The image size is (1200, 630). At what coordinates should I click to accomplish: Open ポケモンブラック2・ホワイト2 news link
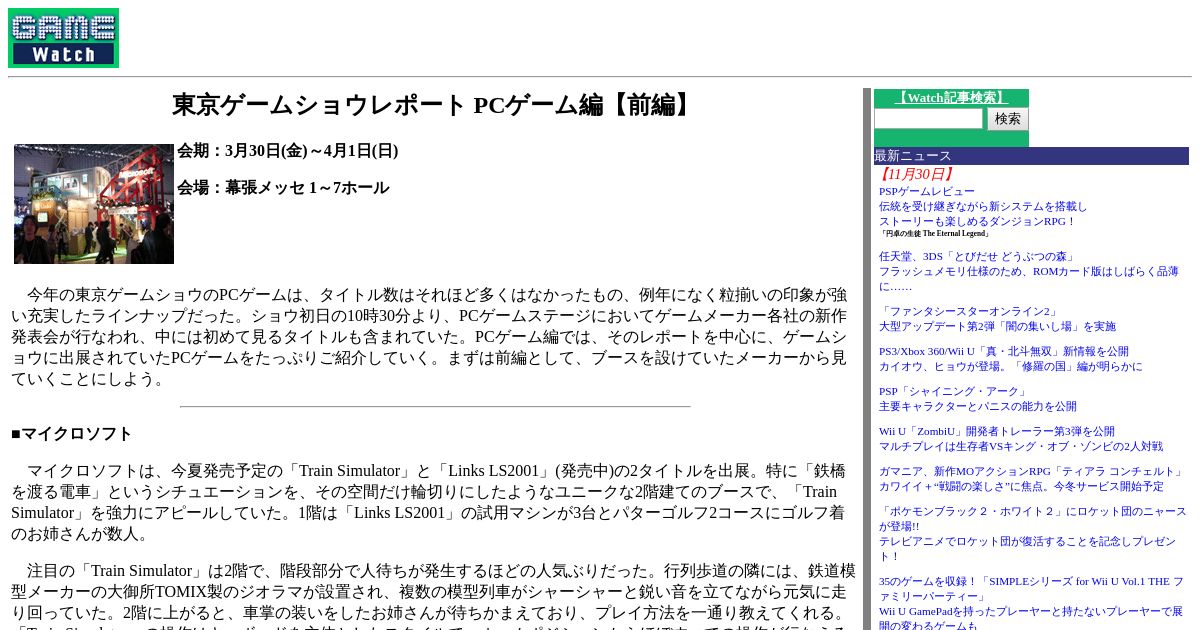pyautogui.click(x=1032, y=534)
